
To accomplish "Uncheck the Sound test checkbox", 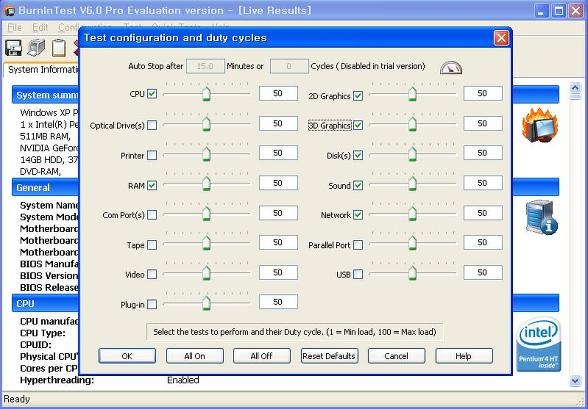I will tap(358, 185).
